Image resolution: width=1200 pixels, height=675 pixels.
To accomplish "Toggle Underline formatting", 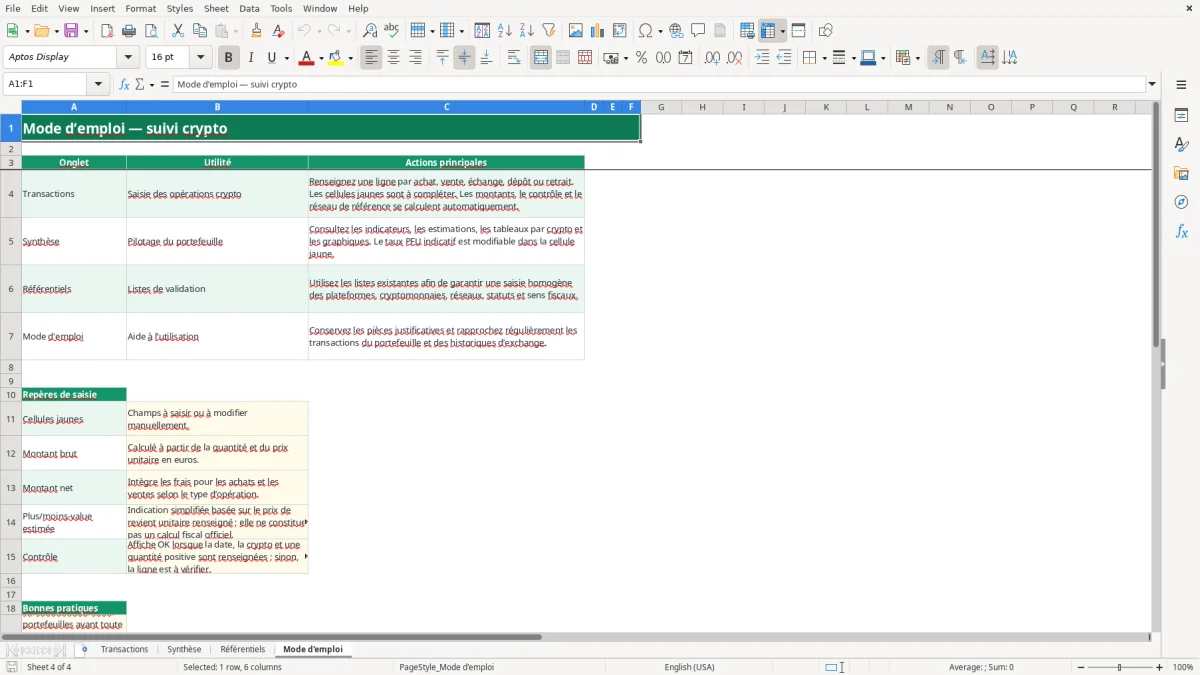I will pyautogui.click(x=271, y=58).
